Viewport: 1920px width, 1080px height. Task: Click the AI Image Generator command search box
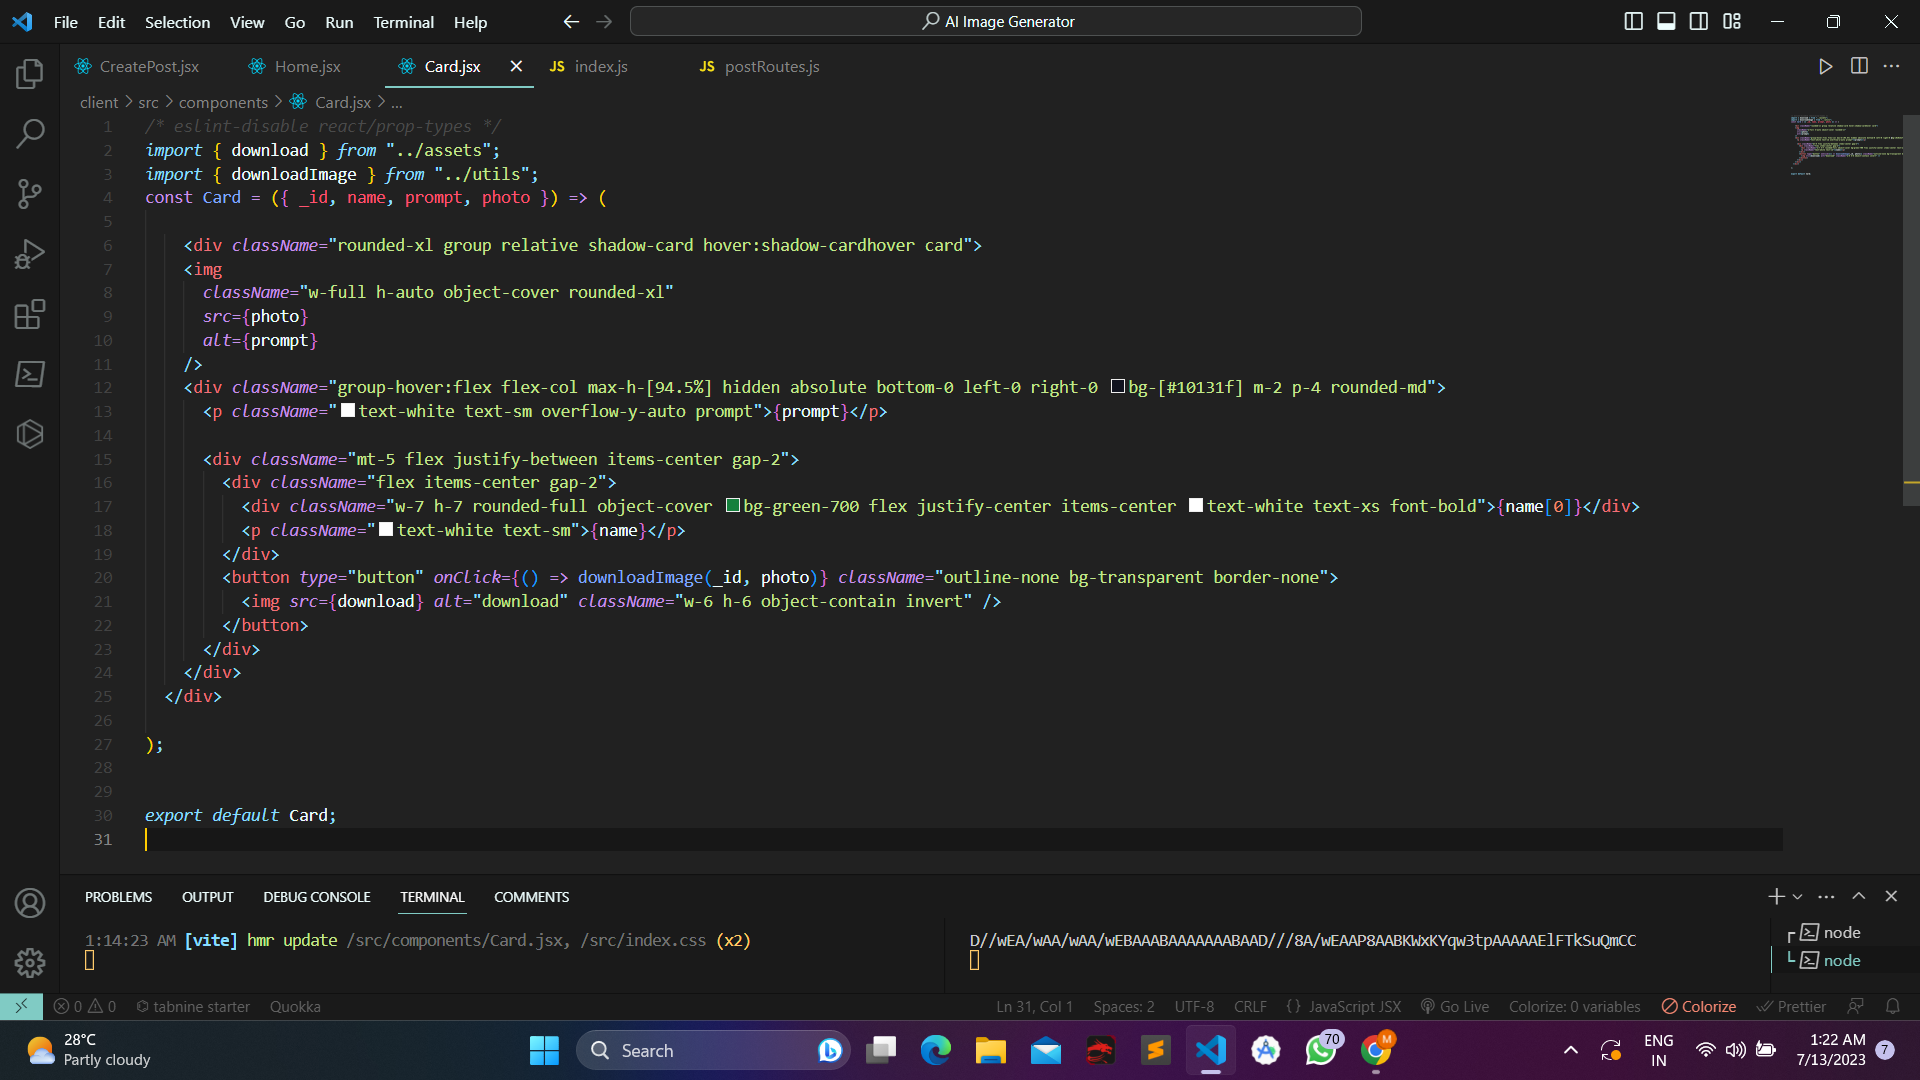coord(996,21)
